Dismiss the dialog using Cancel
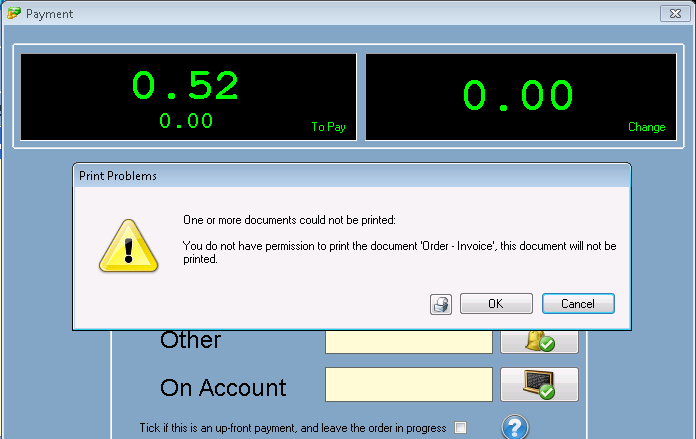The width and height of the screenshot is (696, 439). point(578,303)
